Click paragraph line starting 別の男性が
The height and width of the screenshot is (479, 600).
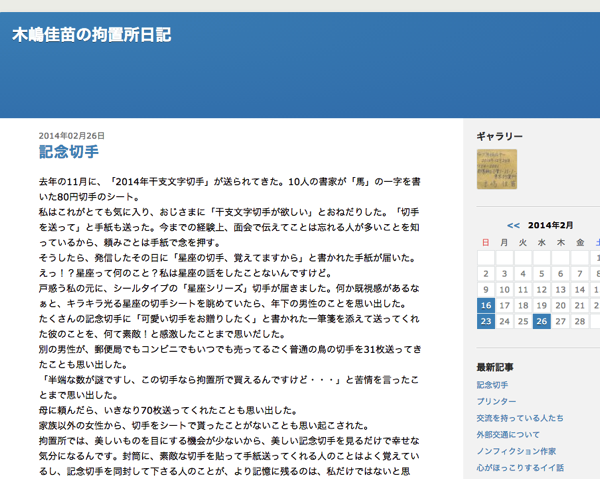point(230,349)
